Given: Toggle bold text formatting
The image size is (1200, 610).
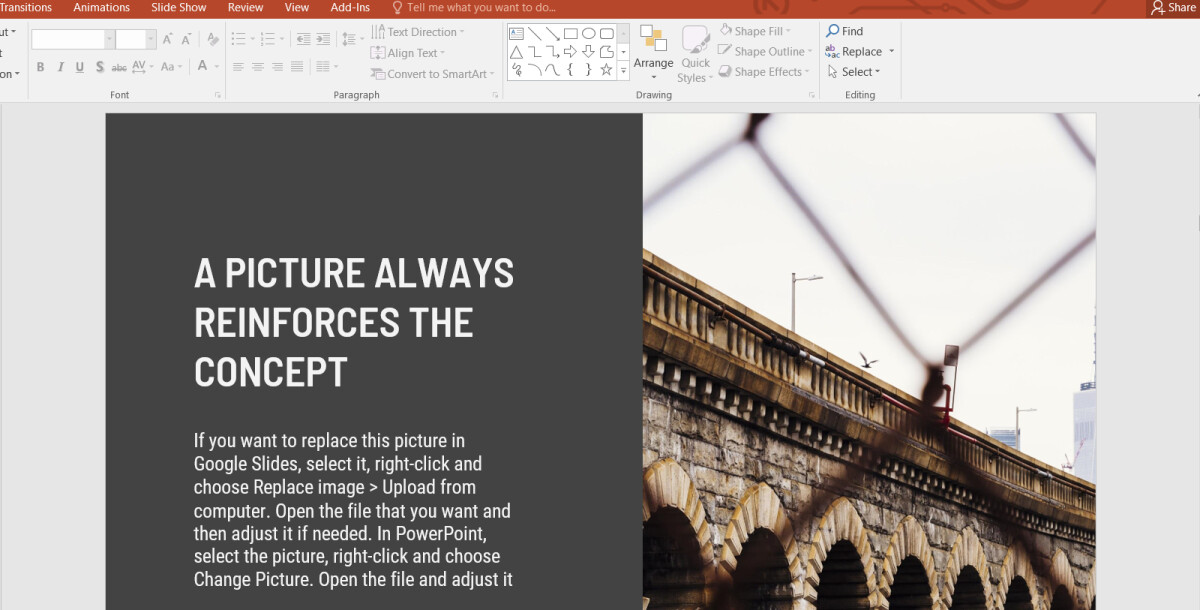Looking at the screenshot, I should [x=40, y=66].
